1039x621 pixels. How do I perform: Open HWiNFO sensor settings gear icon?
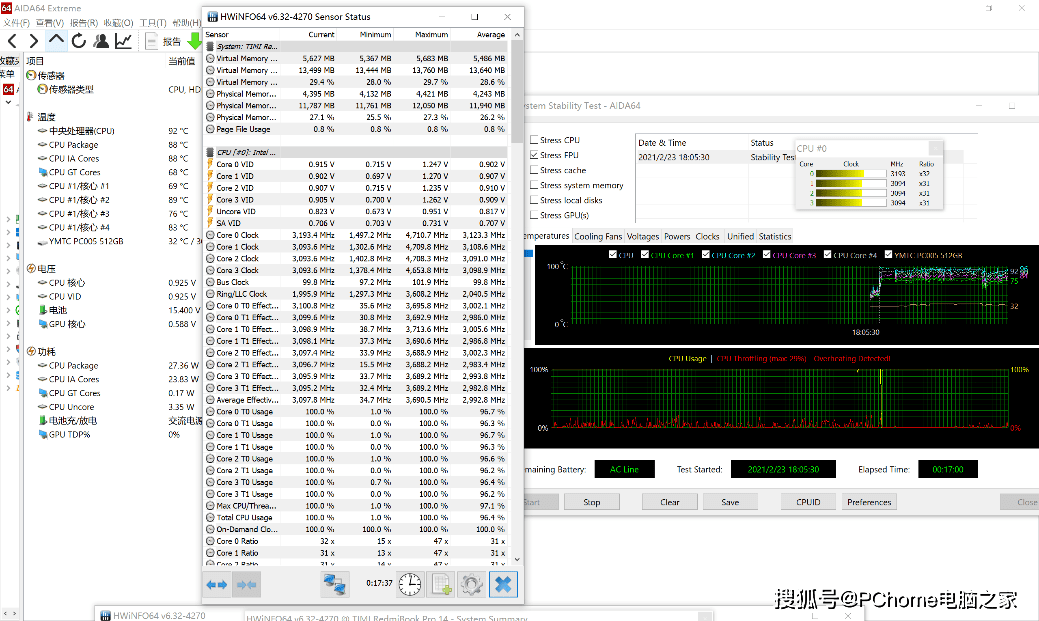pyautogui.click(x=471, y=584)
